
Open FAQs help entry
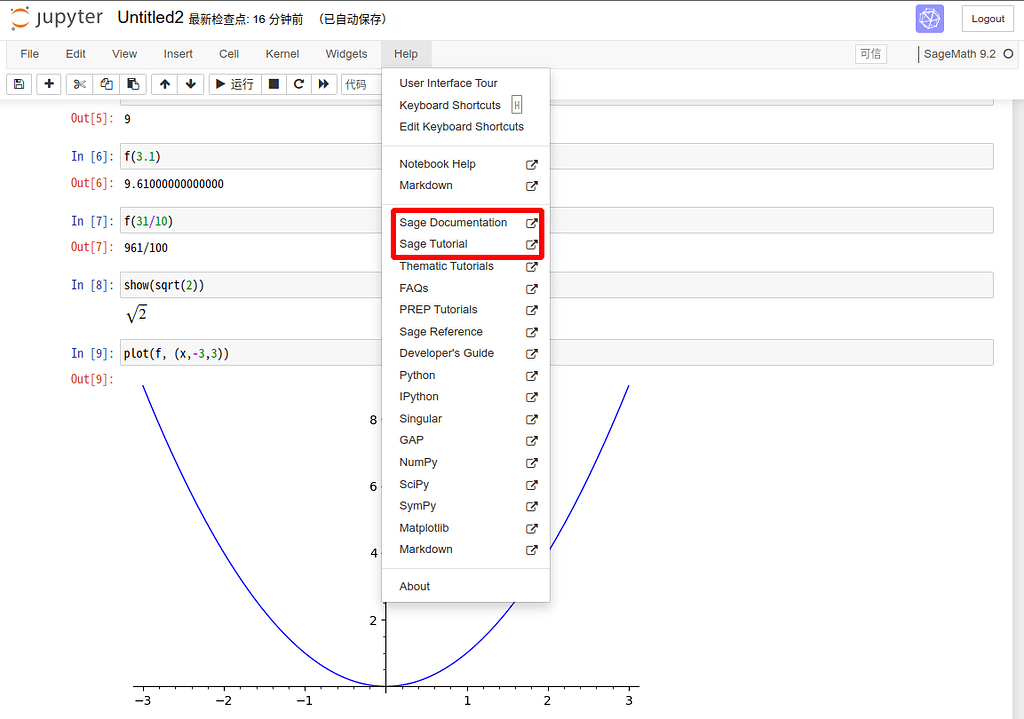coord(466,288)
